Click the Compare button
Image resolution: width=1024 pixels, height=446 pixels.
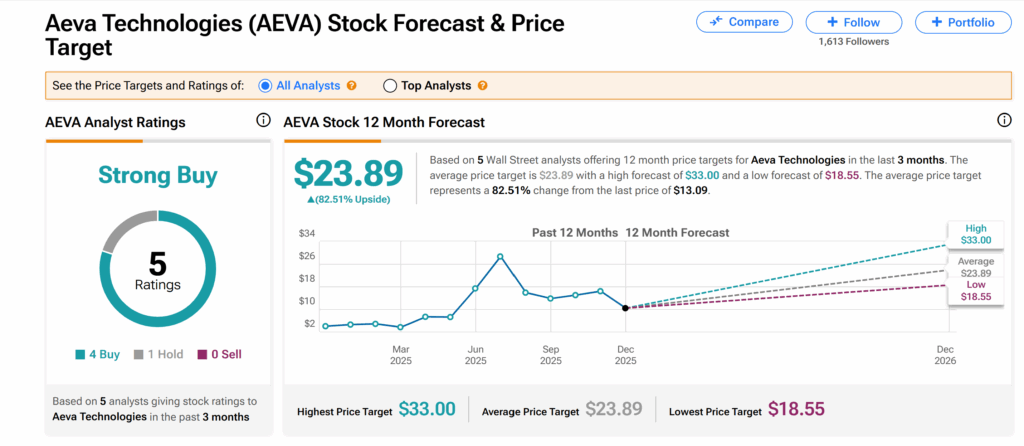point(744,22)
